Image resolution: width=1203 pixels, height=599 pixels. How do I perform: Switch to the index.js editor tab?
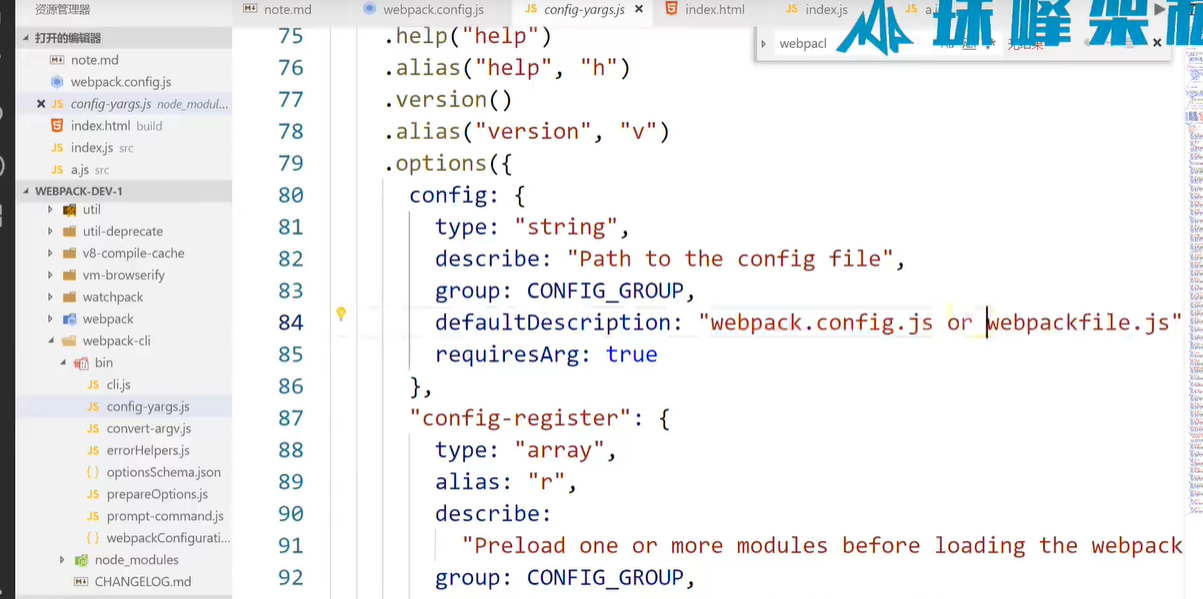[817, 9]
